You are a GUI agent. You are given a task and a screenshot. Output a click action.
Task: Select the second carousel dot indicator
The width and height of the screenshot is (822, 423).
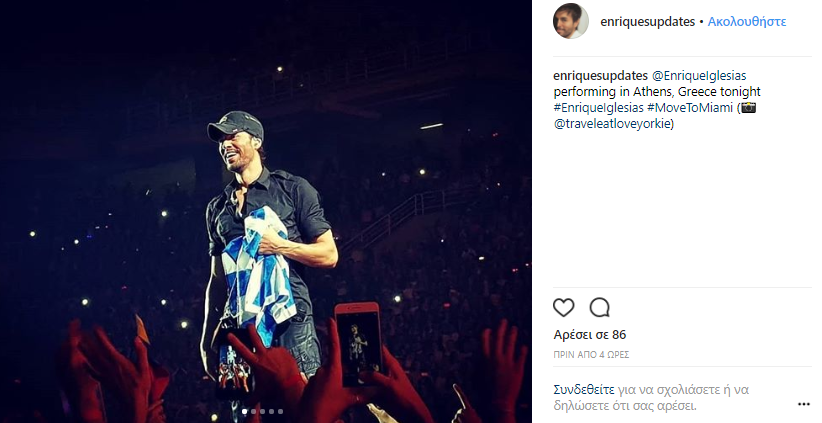point(254,411)
